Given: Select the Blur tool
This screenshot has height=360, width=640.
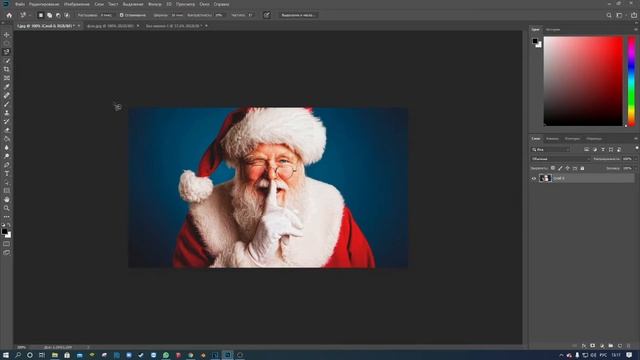Looking at the screenshot, I should [x=7, y=147].
